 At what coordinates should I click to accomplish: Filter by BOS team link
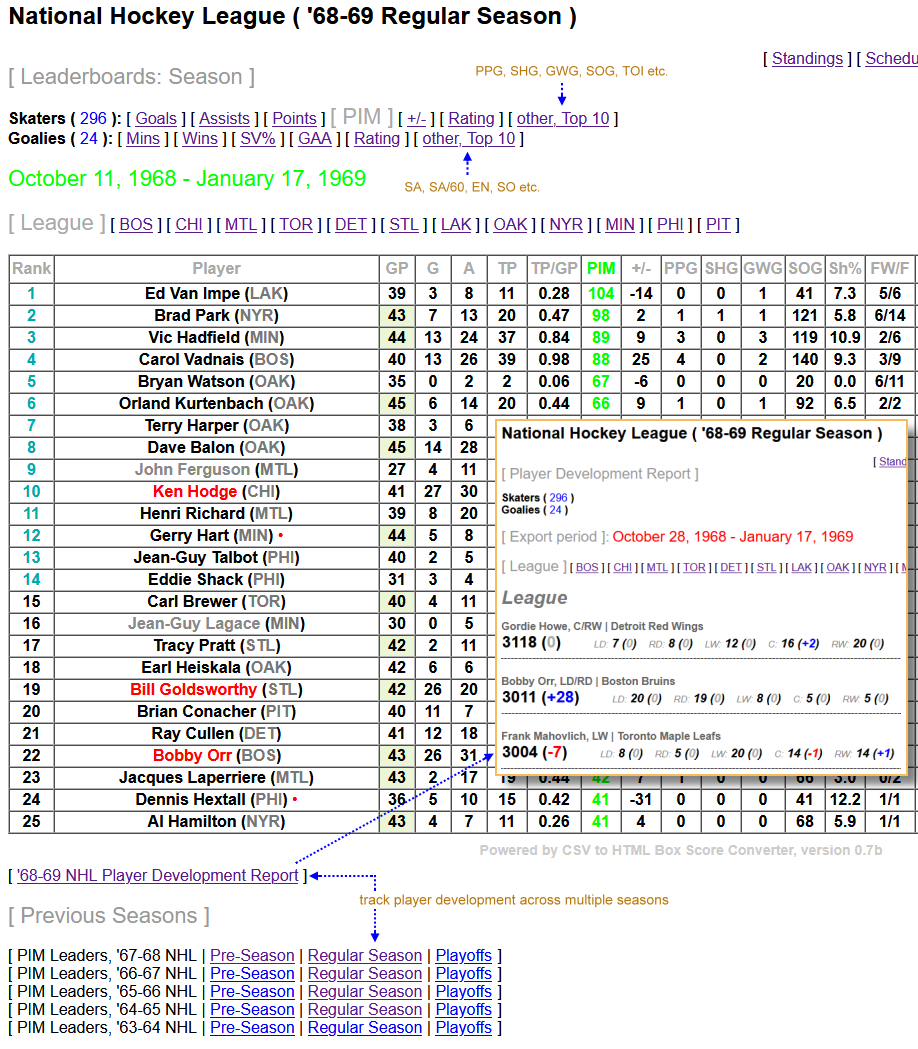(136, 225)
